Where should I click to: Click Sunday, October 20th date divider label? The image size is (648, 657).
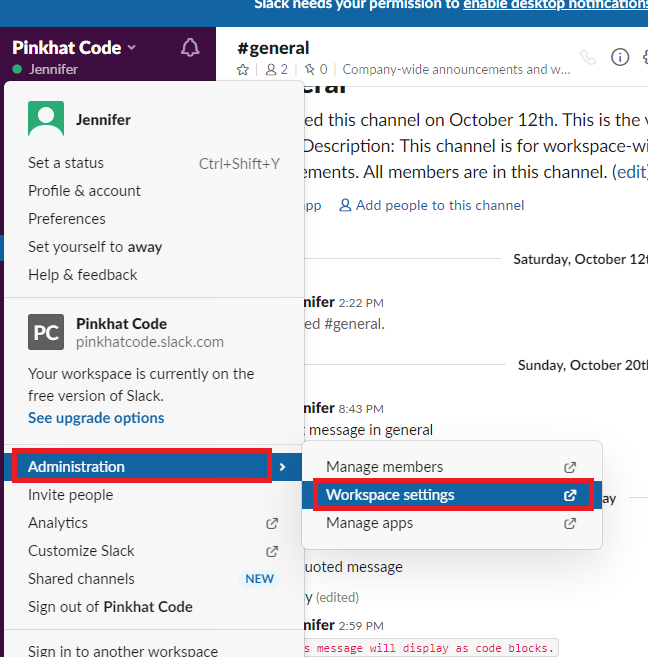click(x=583, y=365)
